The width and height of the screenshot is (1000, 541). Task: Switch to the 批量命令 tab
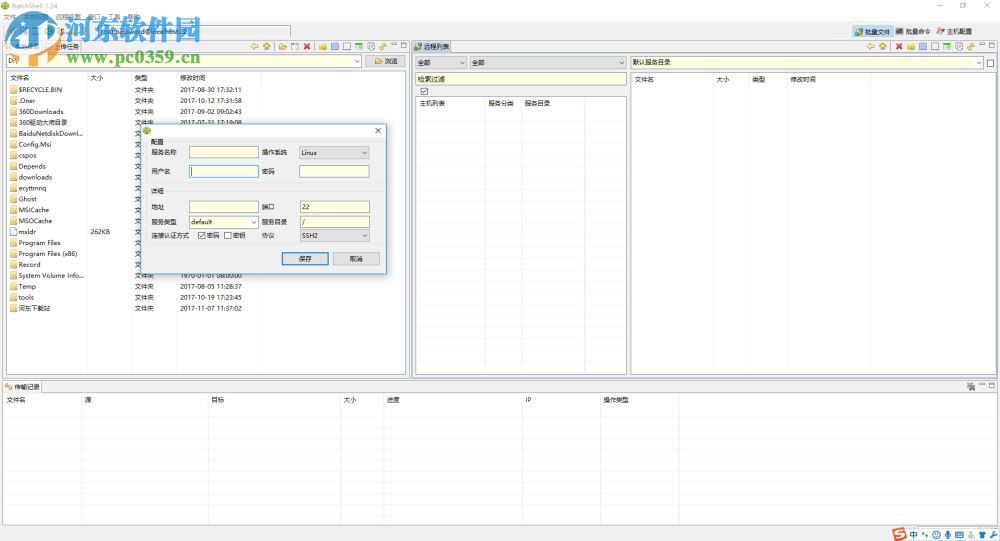click(x=913, y=31)
